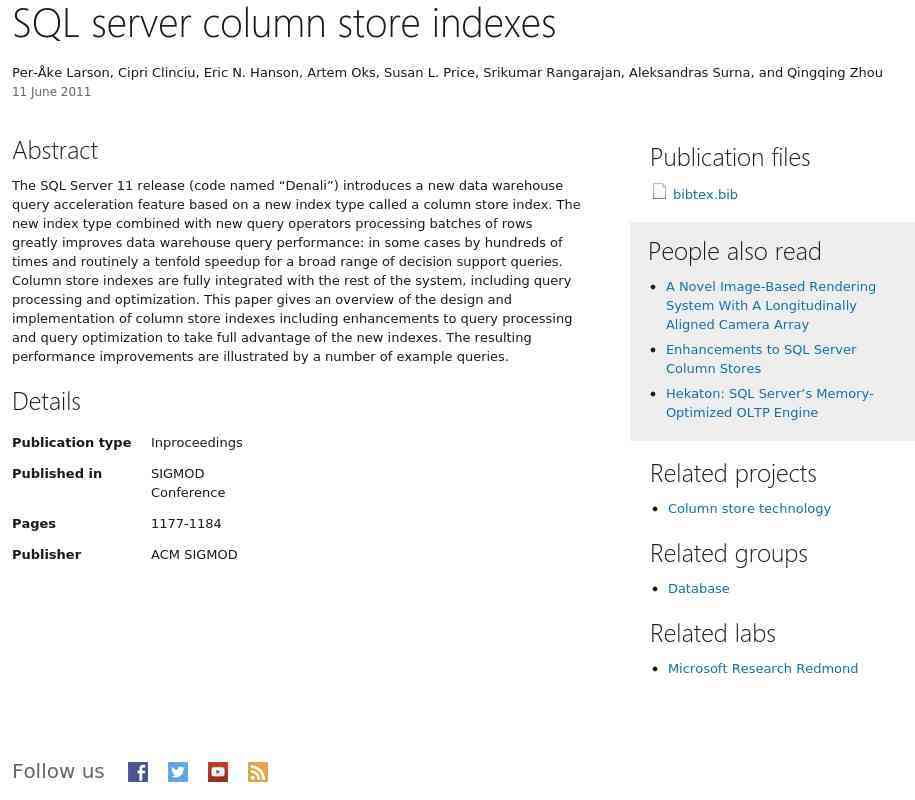Click the author list starting 'Per-Åke Larson'
The image size is (915, 800).
coord(447,72)
